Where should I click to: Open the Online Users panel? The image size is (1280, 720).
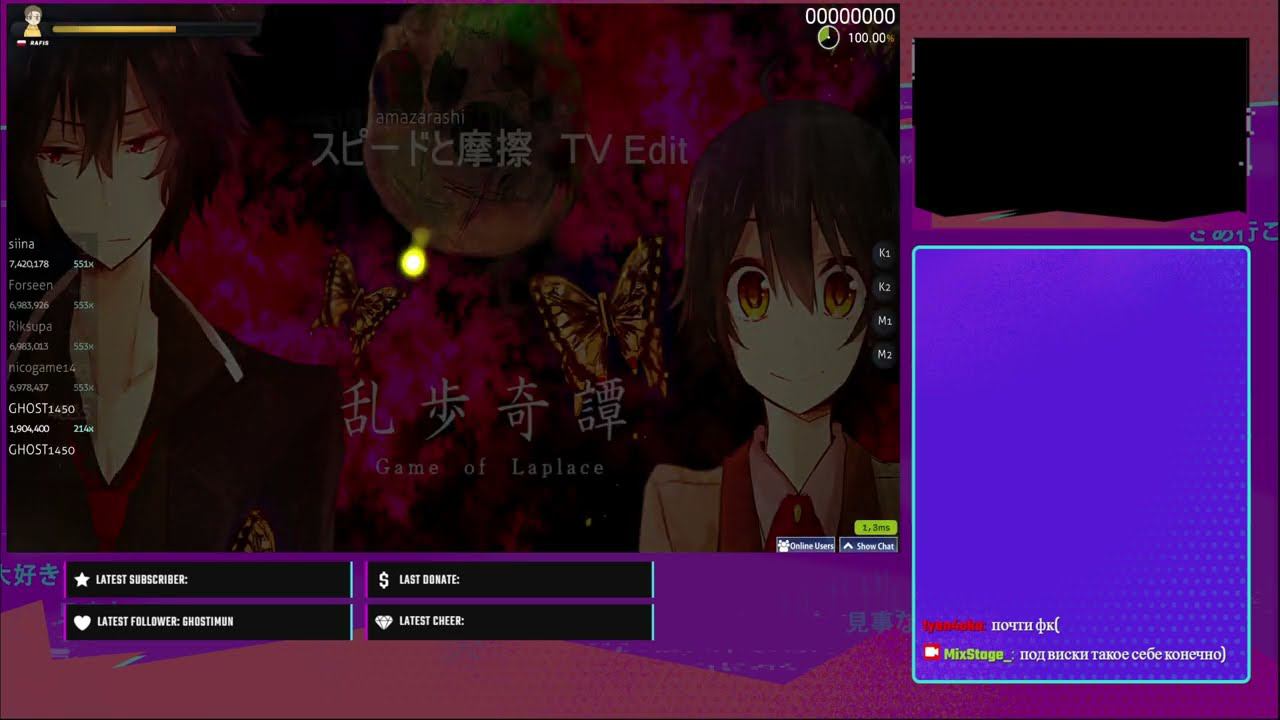click(806, 545)
